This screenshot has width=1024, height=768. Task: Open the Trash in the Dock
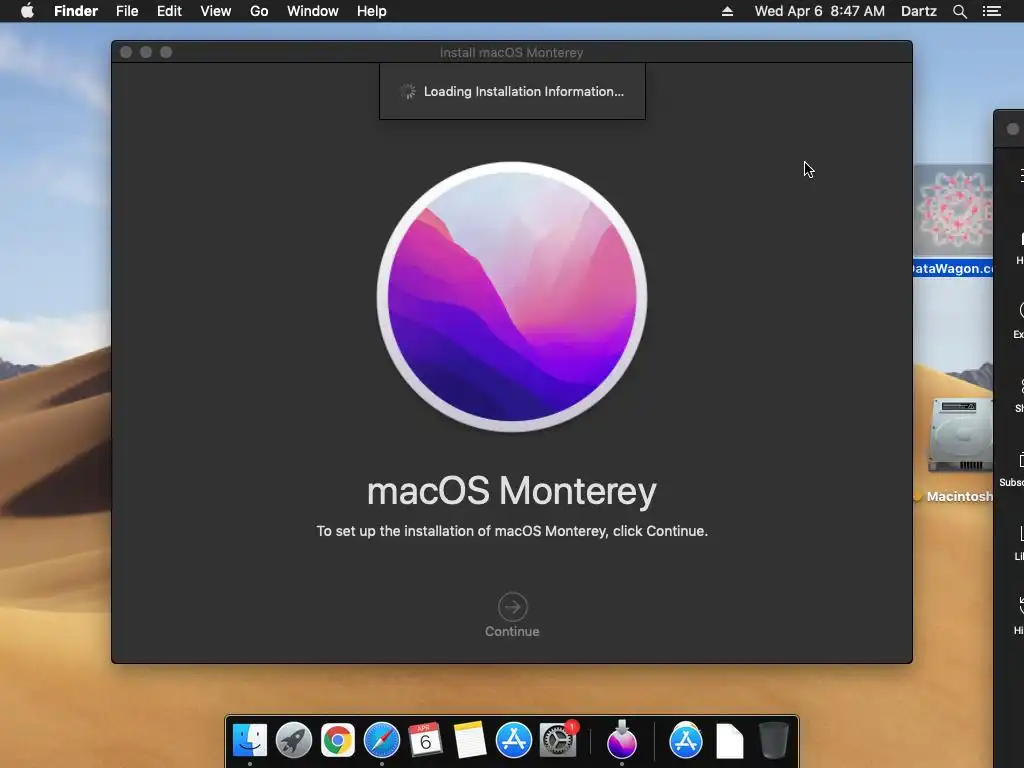pyautogui.click(x=773, y=740)
